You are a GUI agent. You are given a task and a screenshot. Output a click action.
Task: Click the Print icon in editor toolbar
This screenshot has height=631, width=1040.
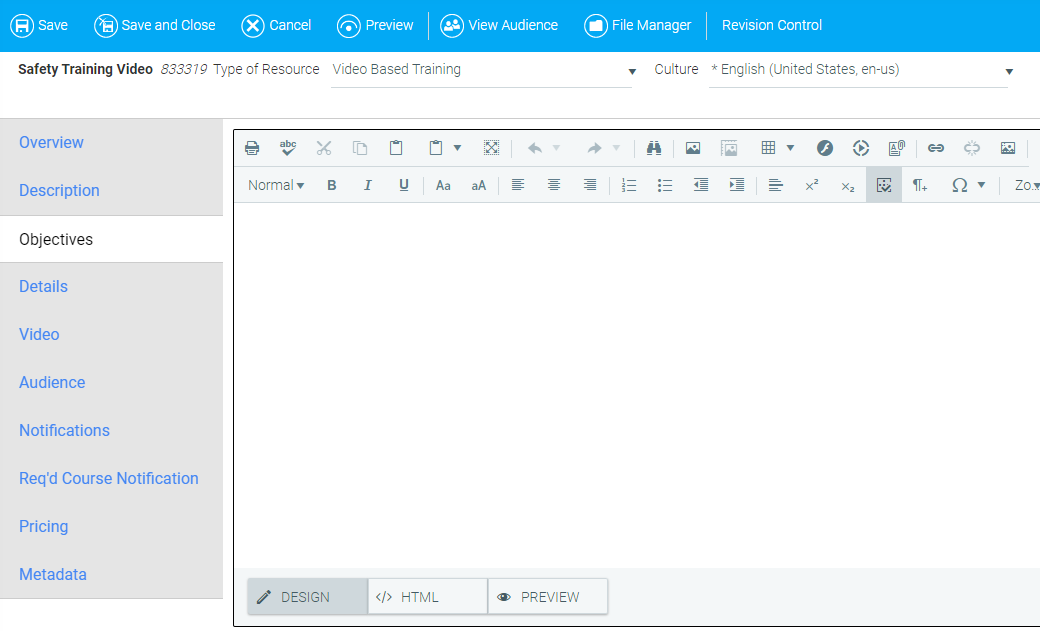(x=252, y=148)
